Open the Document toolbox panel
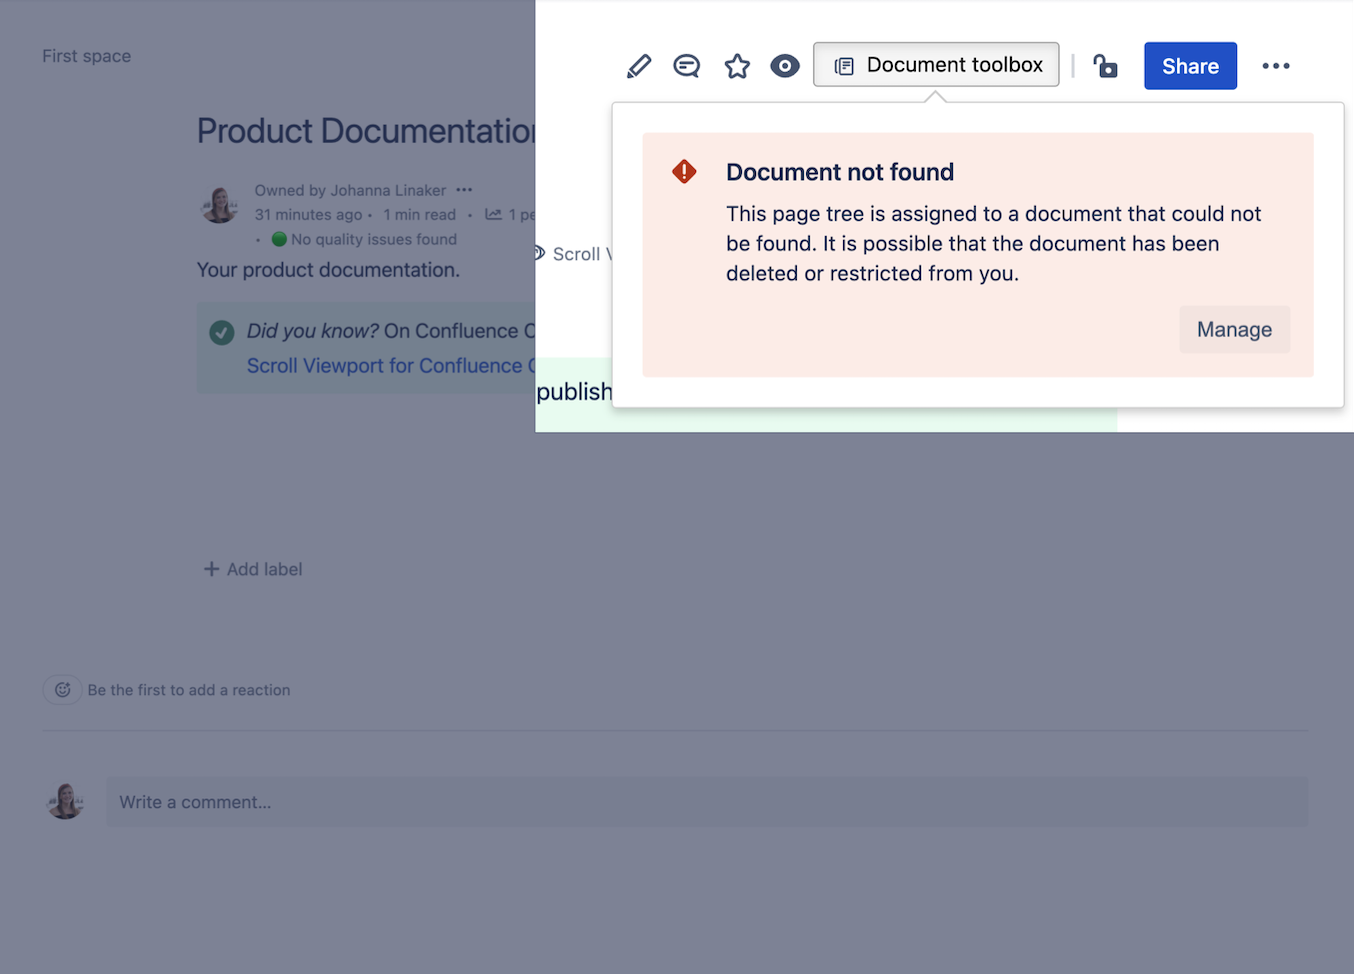Image resolution: width=1354 pixels, height=974 pixels. point(936,64)
